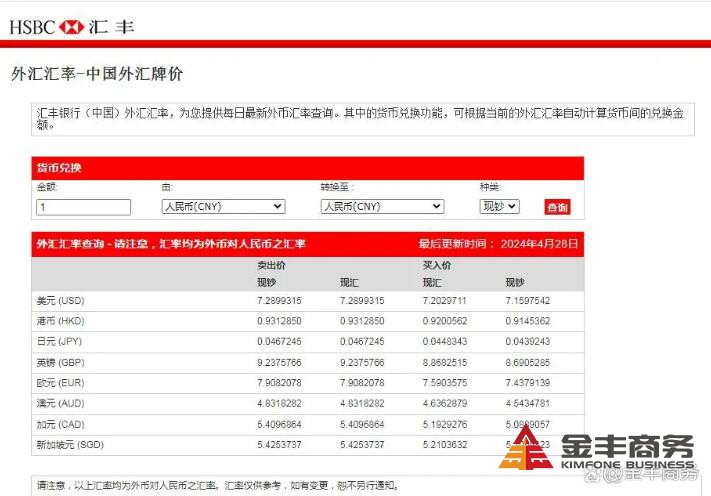The image size is (711, 496).
Task: Select the 加元 (CAD) row label
Action: click(60, 424)
